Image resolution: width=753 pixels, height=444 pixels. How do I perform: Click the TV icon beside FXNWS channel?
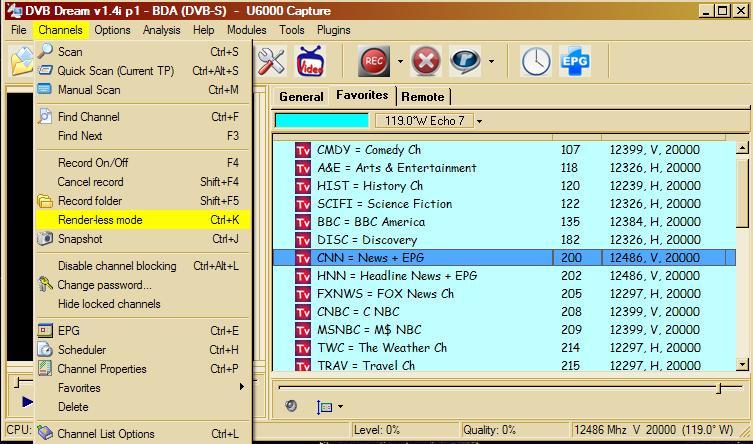click(x=303, y=294)
